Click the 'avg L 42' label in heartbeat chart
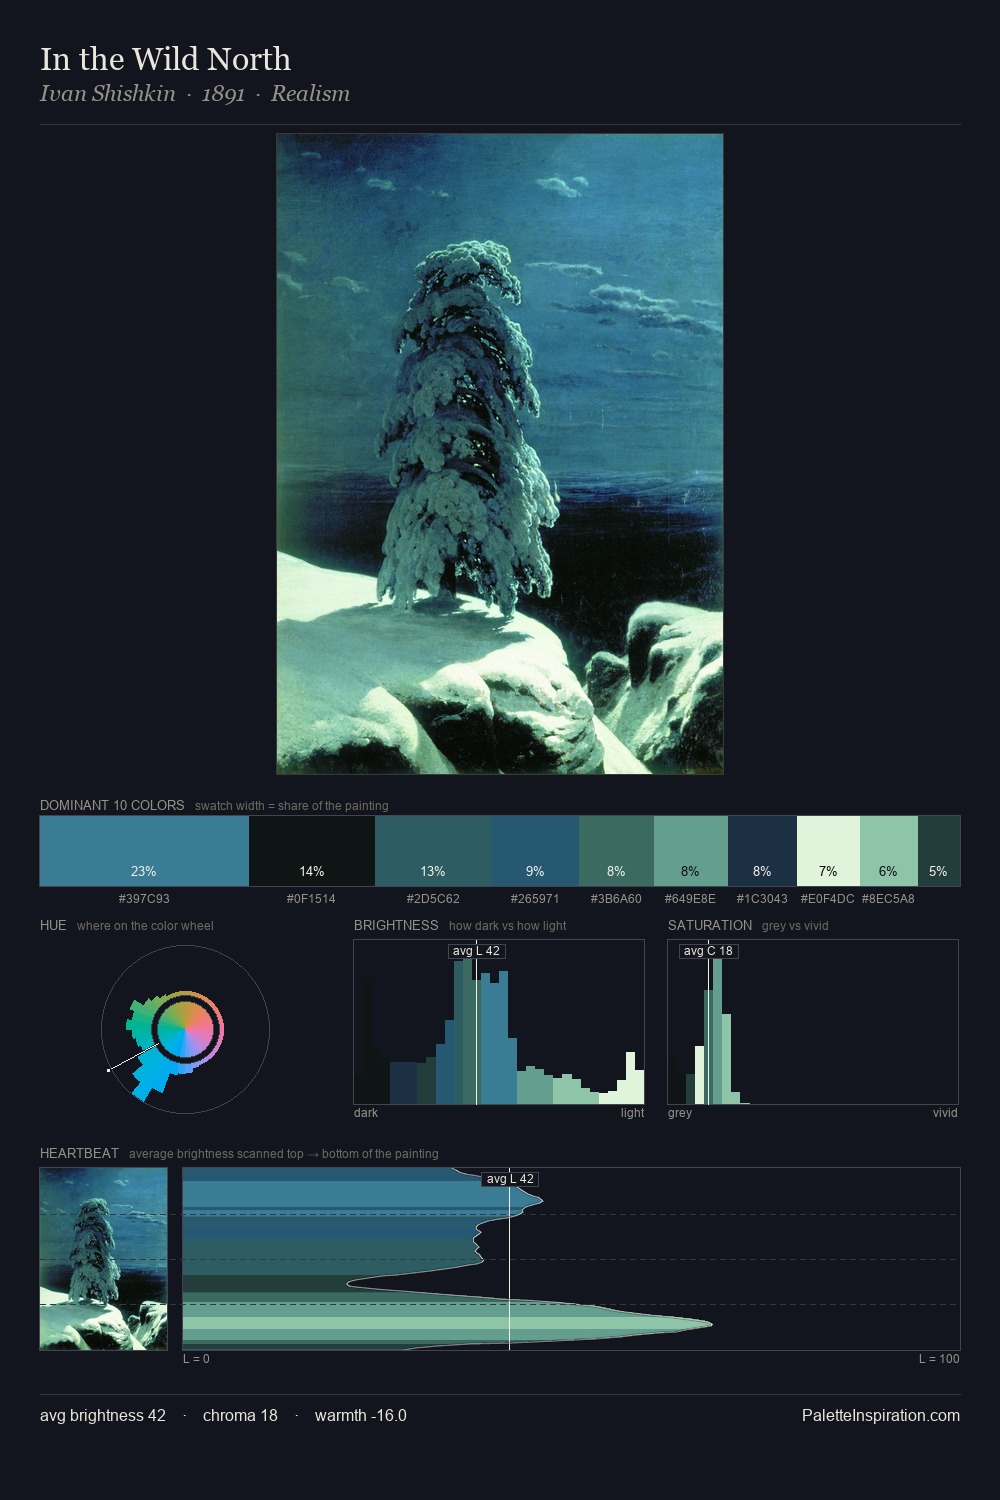 click(x=510, y=1179)
